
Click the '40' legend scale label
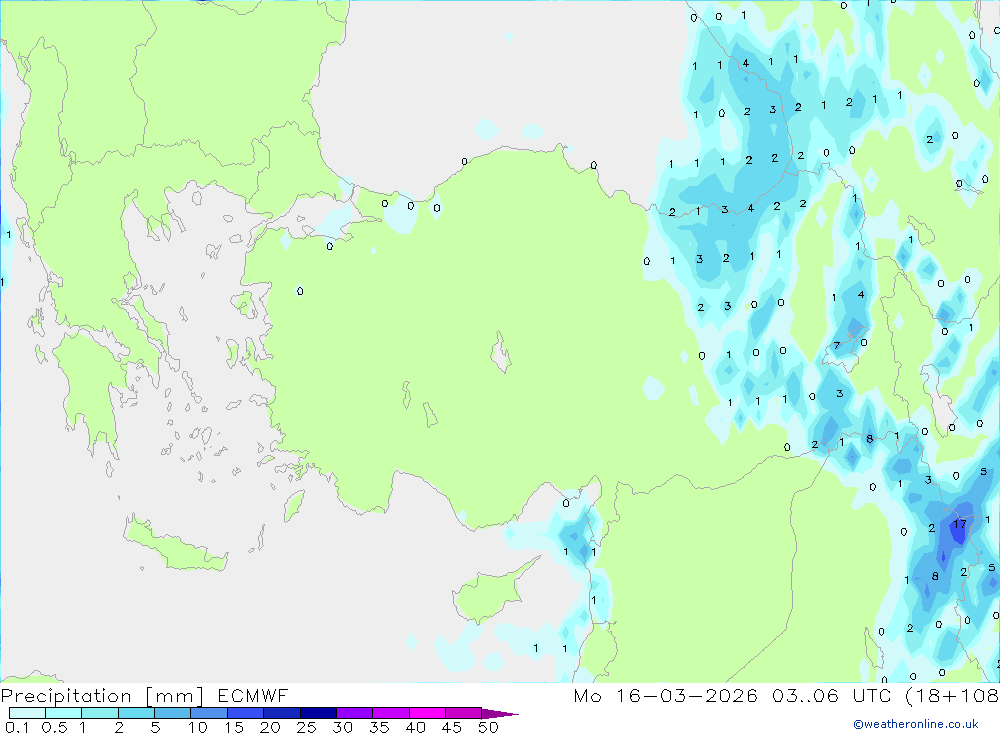[x=416, y=727]
